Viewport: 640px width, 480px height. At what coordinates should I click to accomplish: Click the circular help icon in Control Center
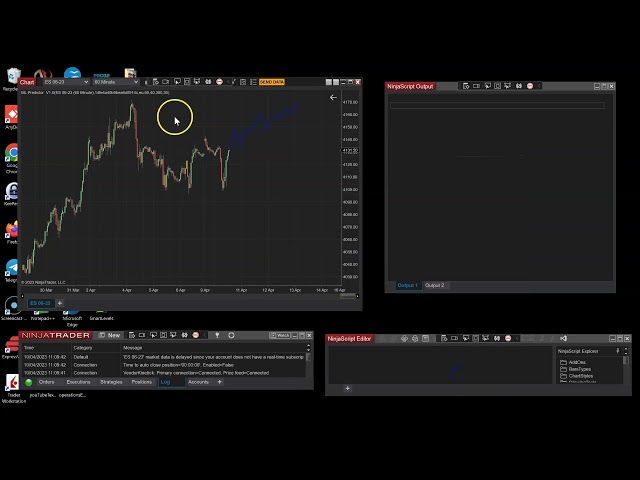click(x=231, y=335)
